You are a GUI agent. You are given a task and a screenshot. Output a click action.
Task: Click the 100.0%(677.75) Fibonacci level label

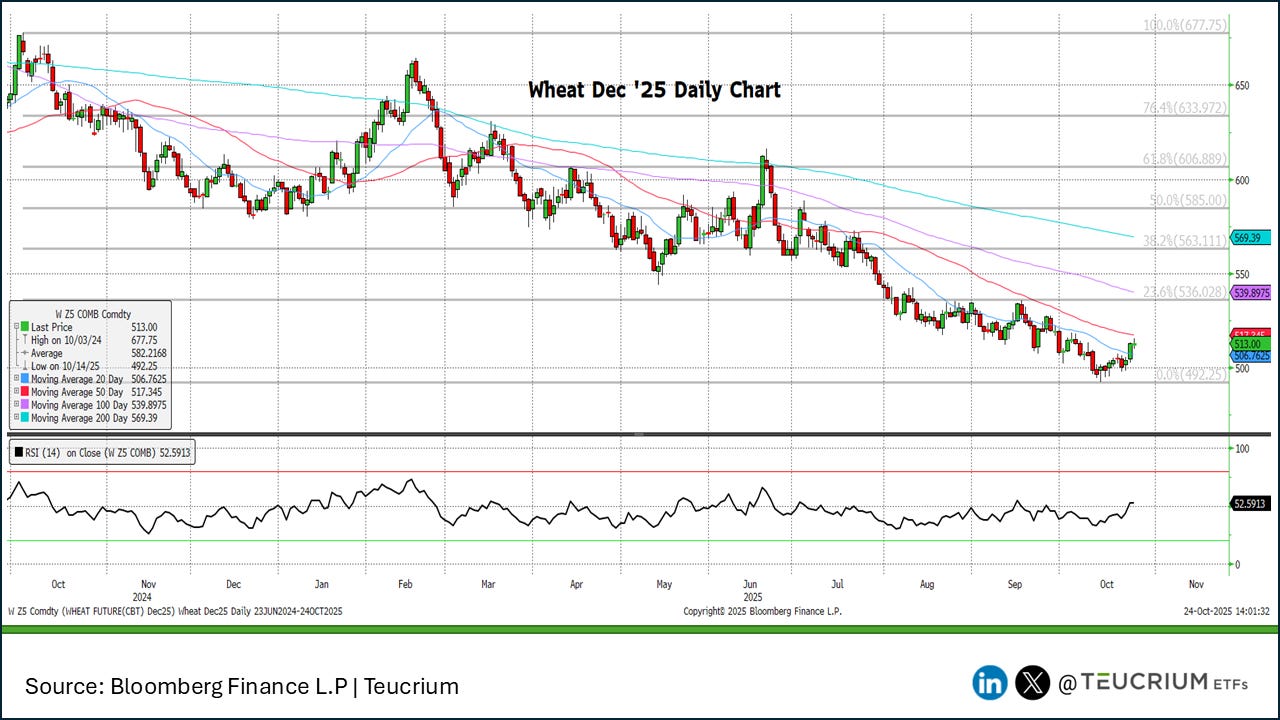[x=1185, y=26]
